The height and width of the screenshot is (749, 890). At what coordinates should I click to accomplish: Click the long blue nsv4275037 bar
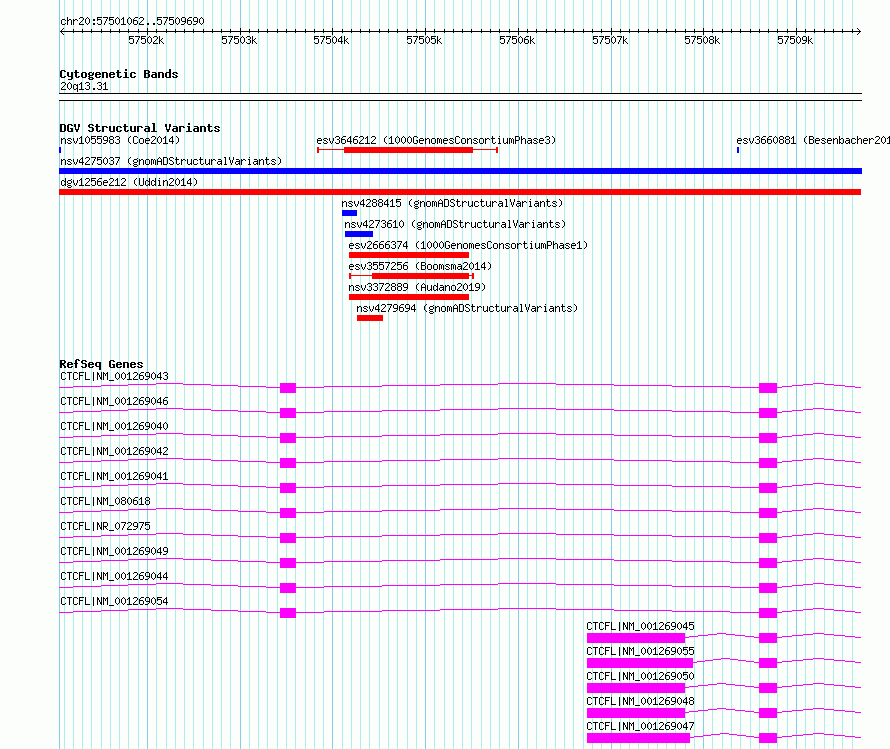pyautogui.click(x=460, y=171)
